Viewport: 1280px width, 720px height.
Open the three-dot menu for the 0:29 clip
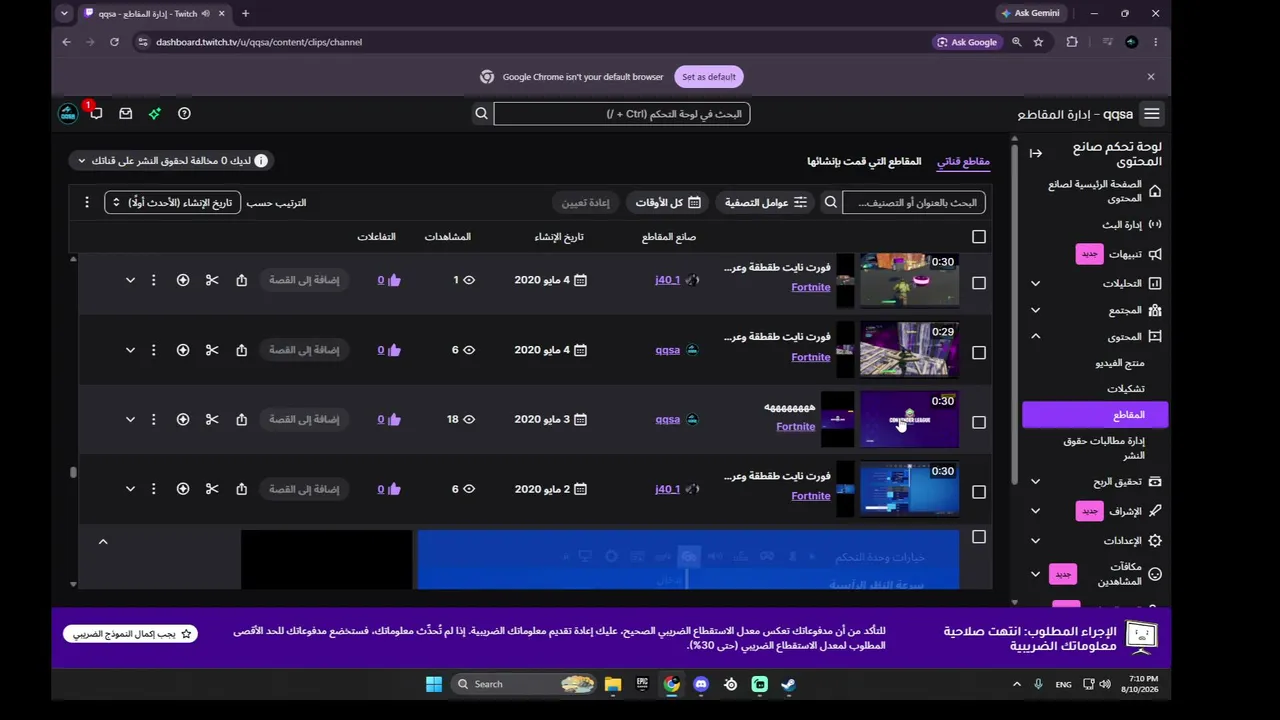click(153, 350)
